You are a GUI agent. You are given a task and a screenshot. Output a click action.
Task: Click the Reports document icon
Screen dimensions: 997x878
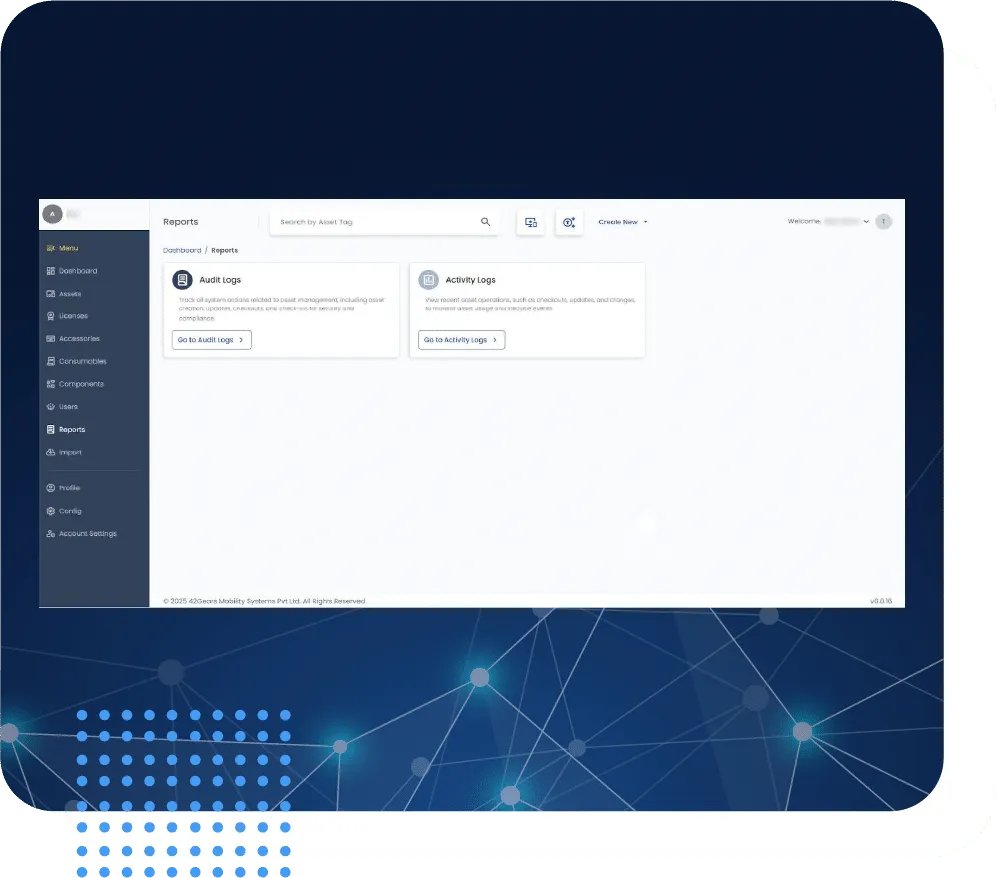coord(51,430)
